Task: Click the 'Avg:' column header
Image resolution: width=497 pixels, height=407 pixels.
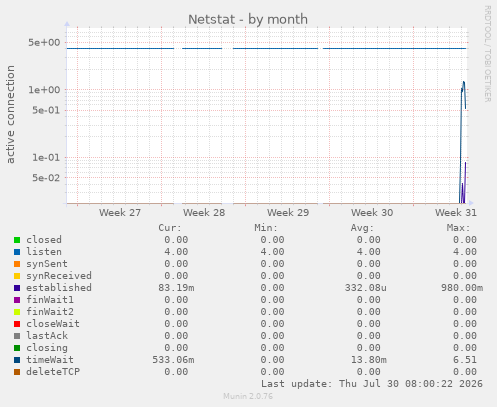Action: [x=362, y=228]
